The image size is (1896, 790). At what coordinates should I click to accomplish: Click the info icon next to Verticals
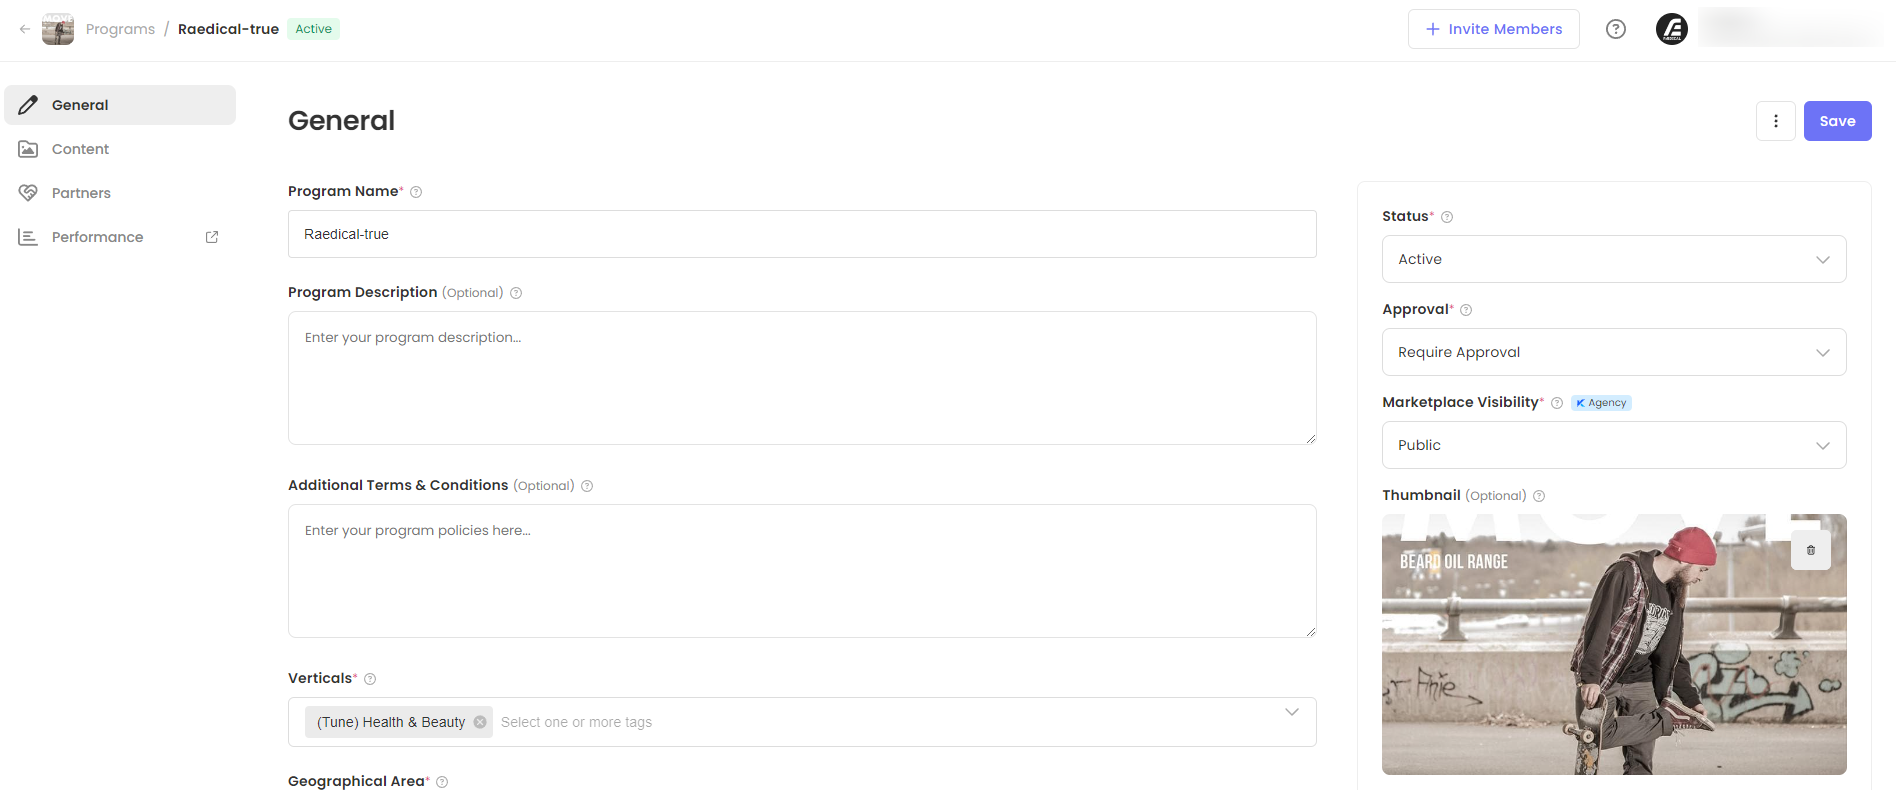pyautogui.click(x=370, y=679)
